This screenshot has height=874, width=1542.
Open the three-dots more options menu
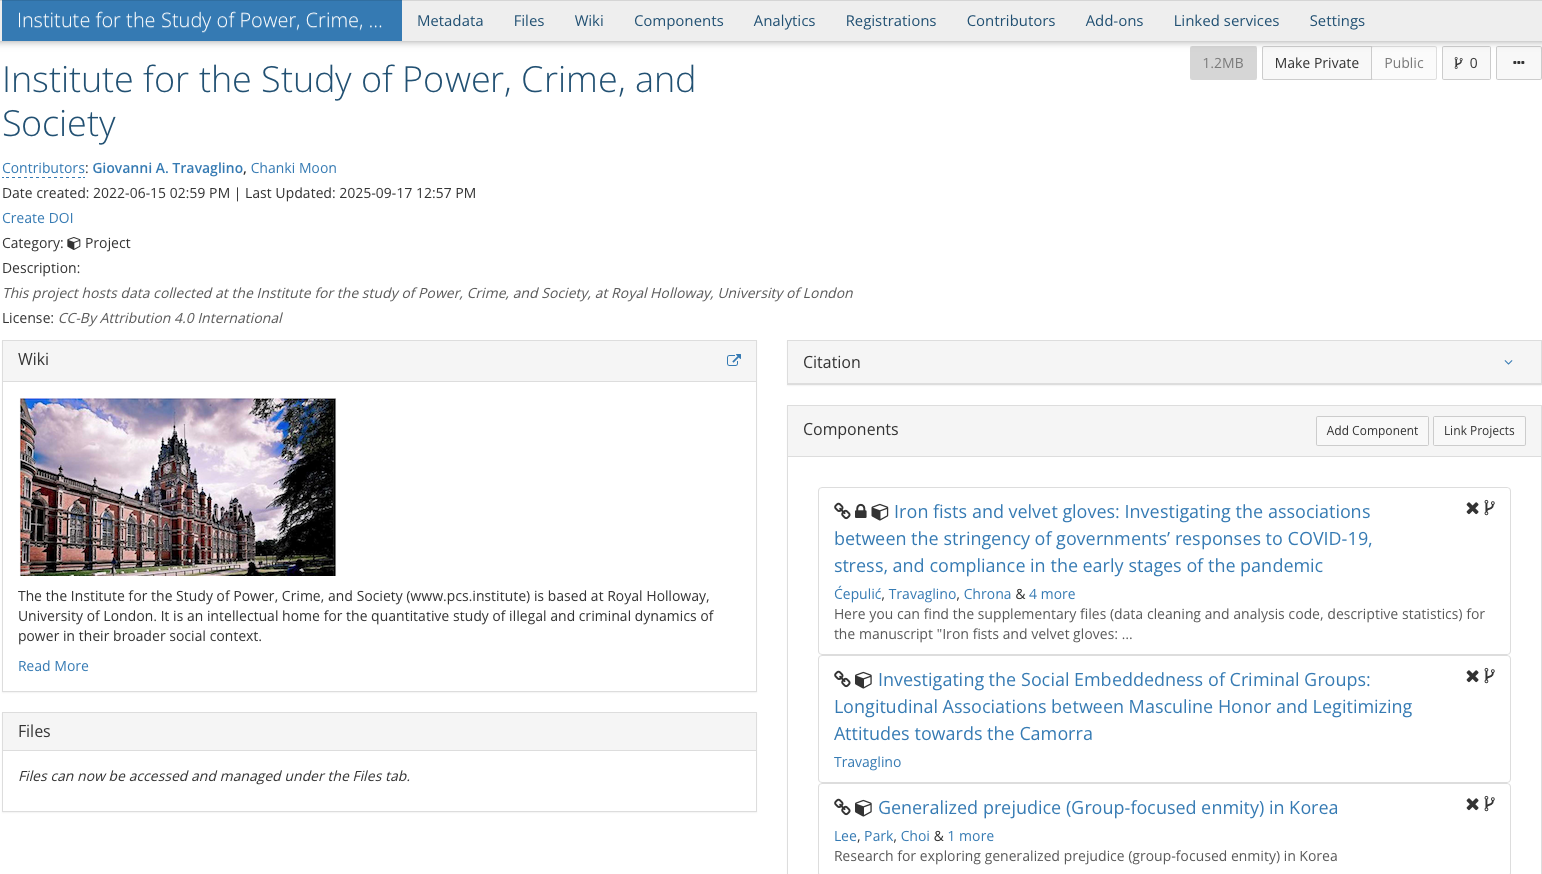click(1518, 63)
